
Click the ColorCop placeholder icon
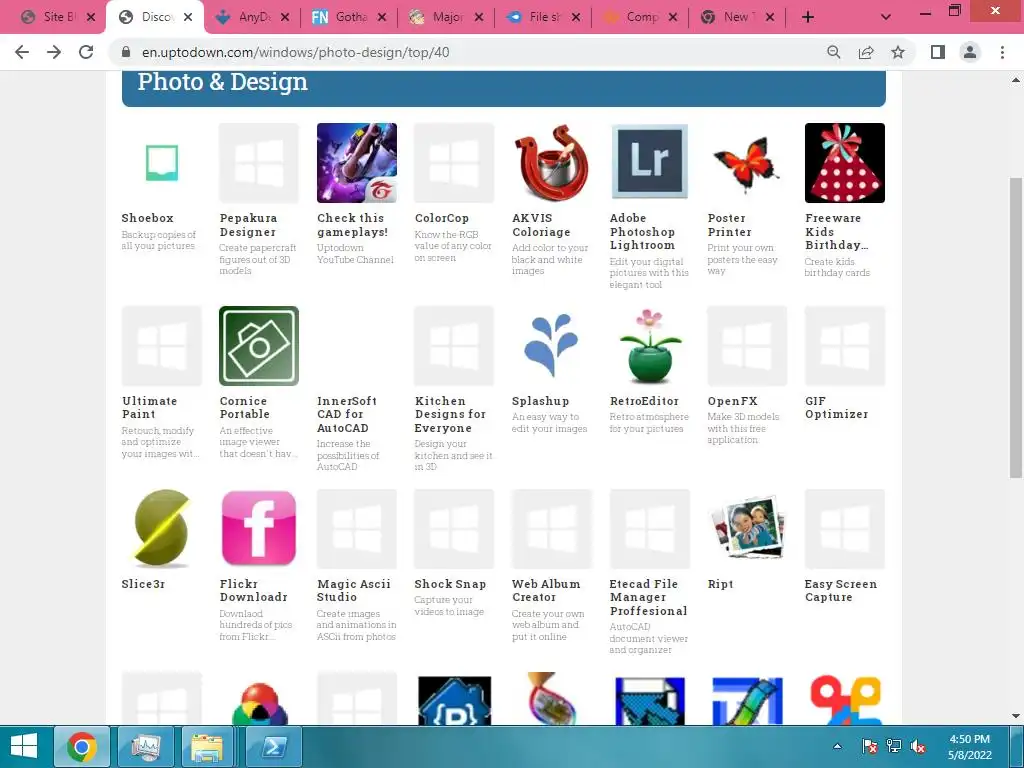point(454,163)
